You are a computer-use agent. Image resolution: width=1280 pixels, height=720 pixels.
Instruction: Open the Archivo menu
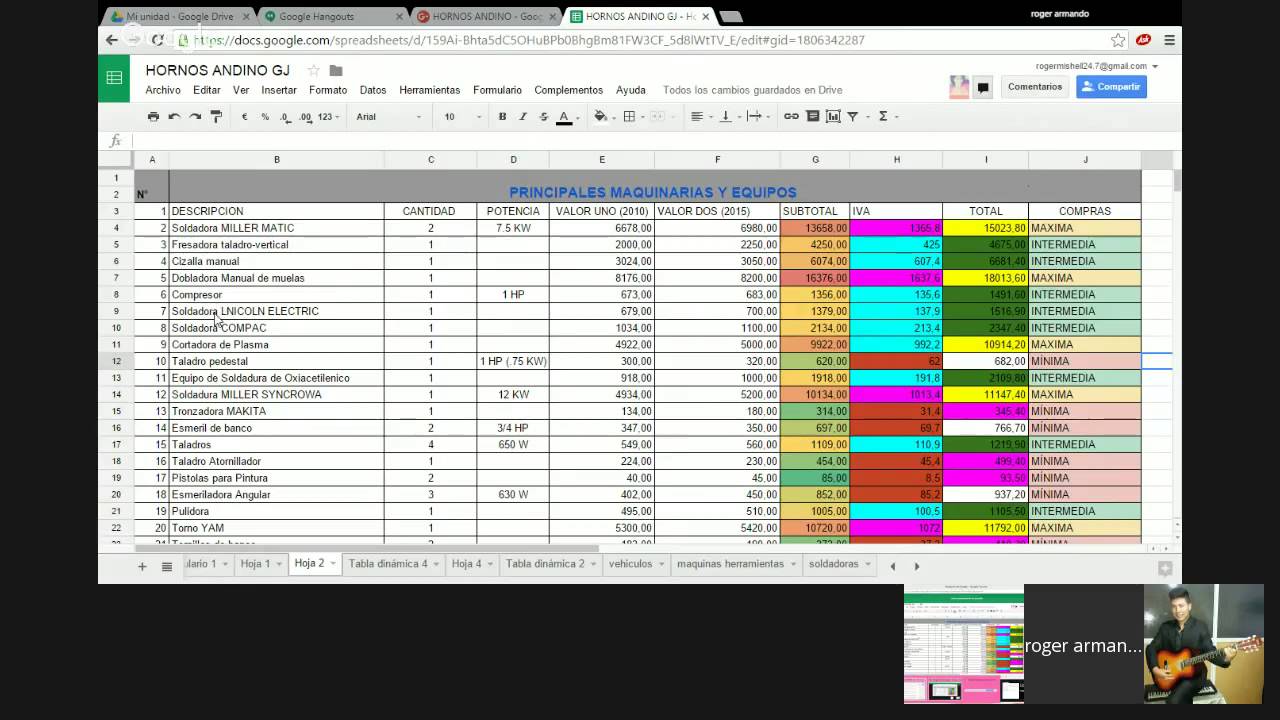tap(163, 90)
